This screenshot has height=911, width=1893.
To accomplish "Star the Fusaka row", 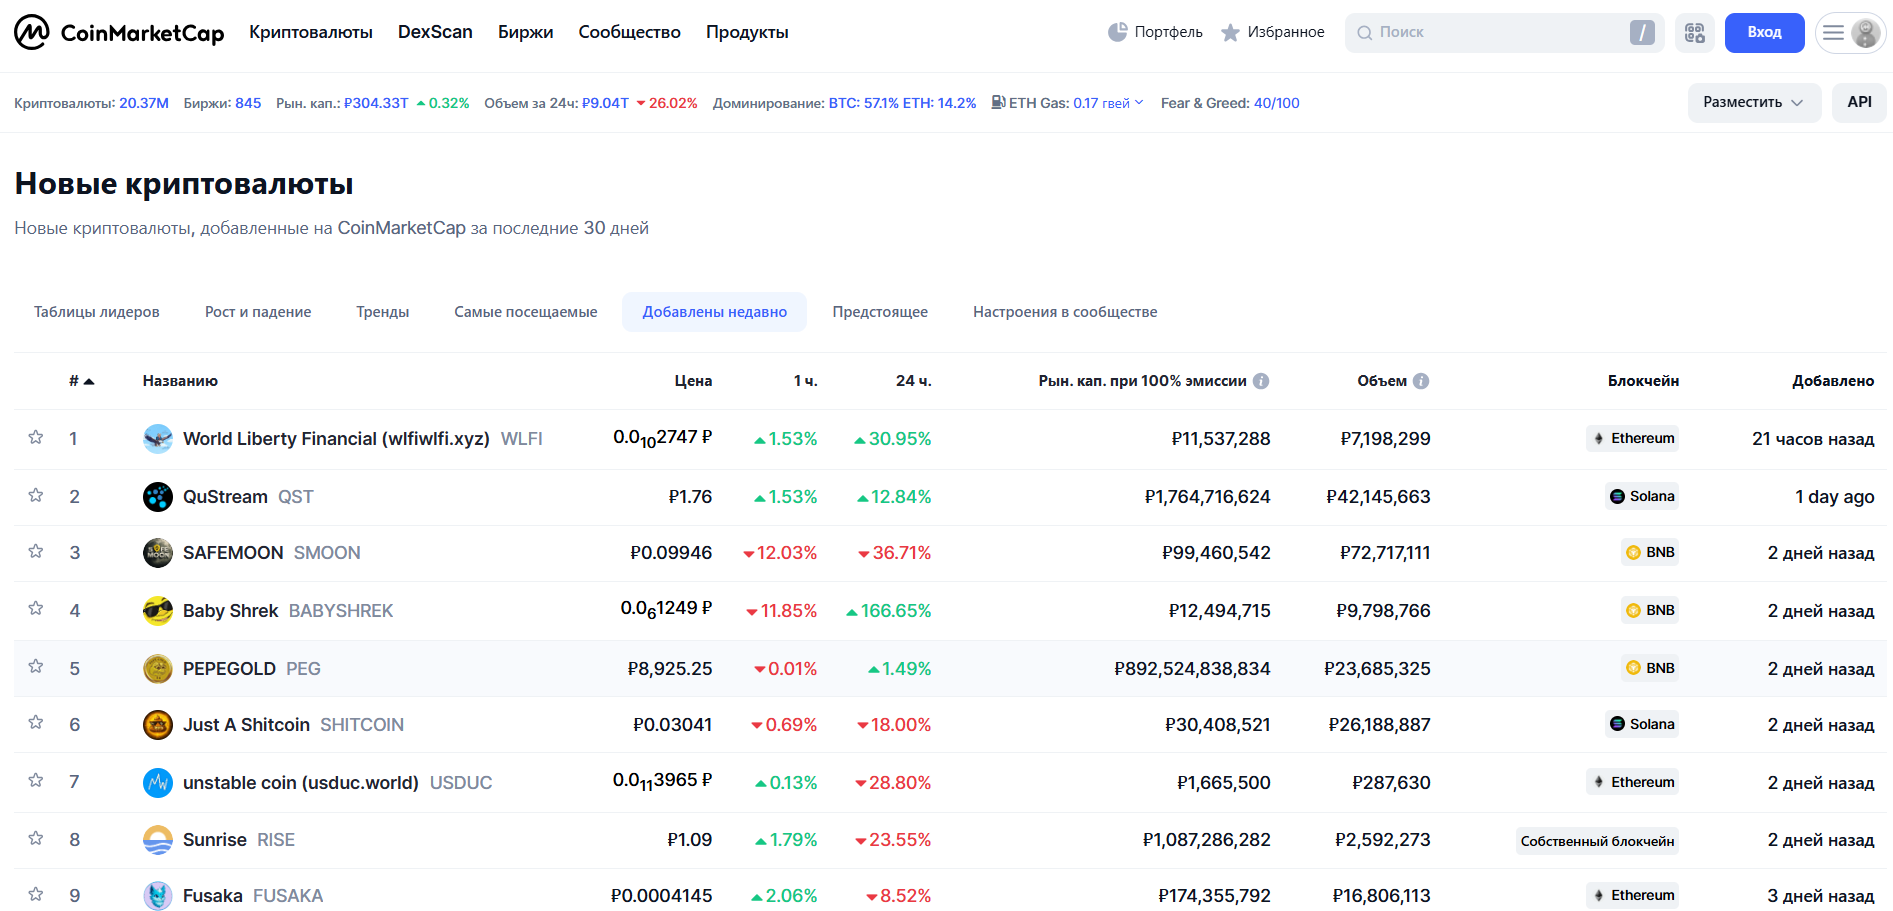I will (x=36, y=895).
